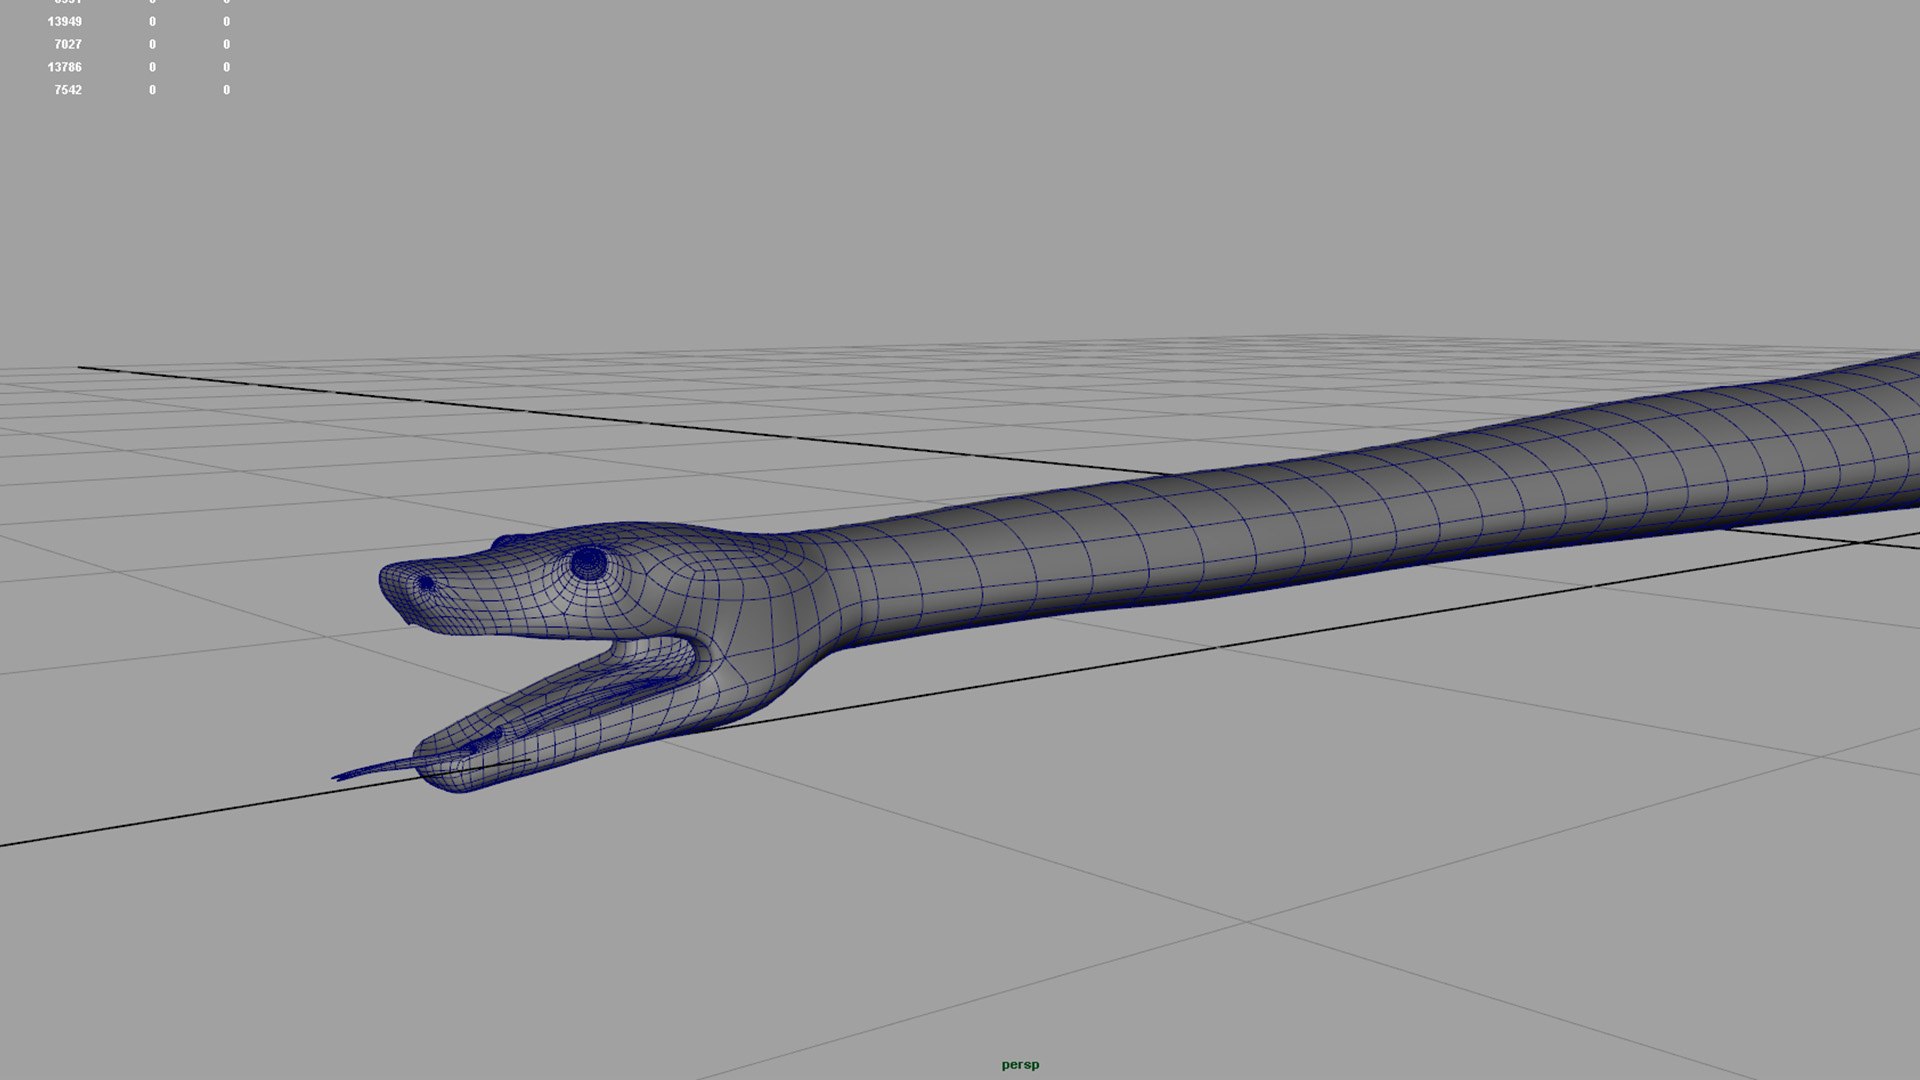The width and height of the screenshot is (1920, 1080).
Task: Click the 7542 value in the poly count readout
Action: [x=68, y=90]
